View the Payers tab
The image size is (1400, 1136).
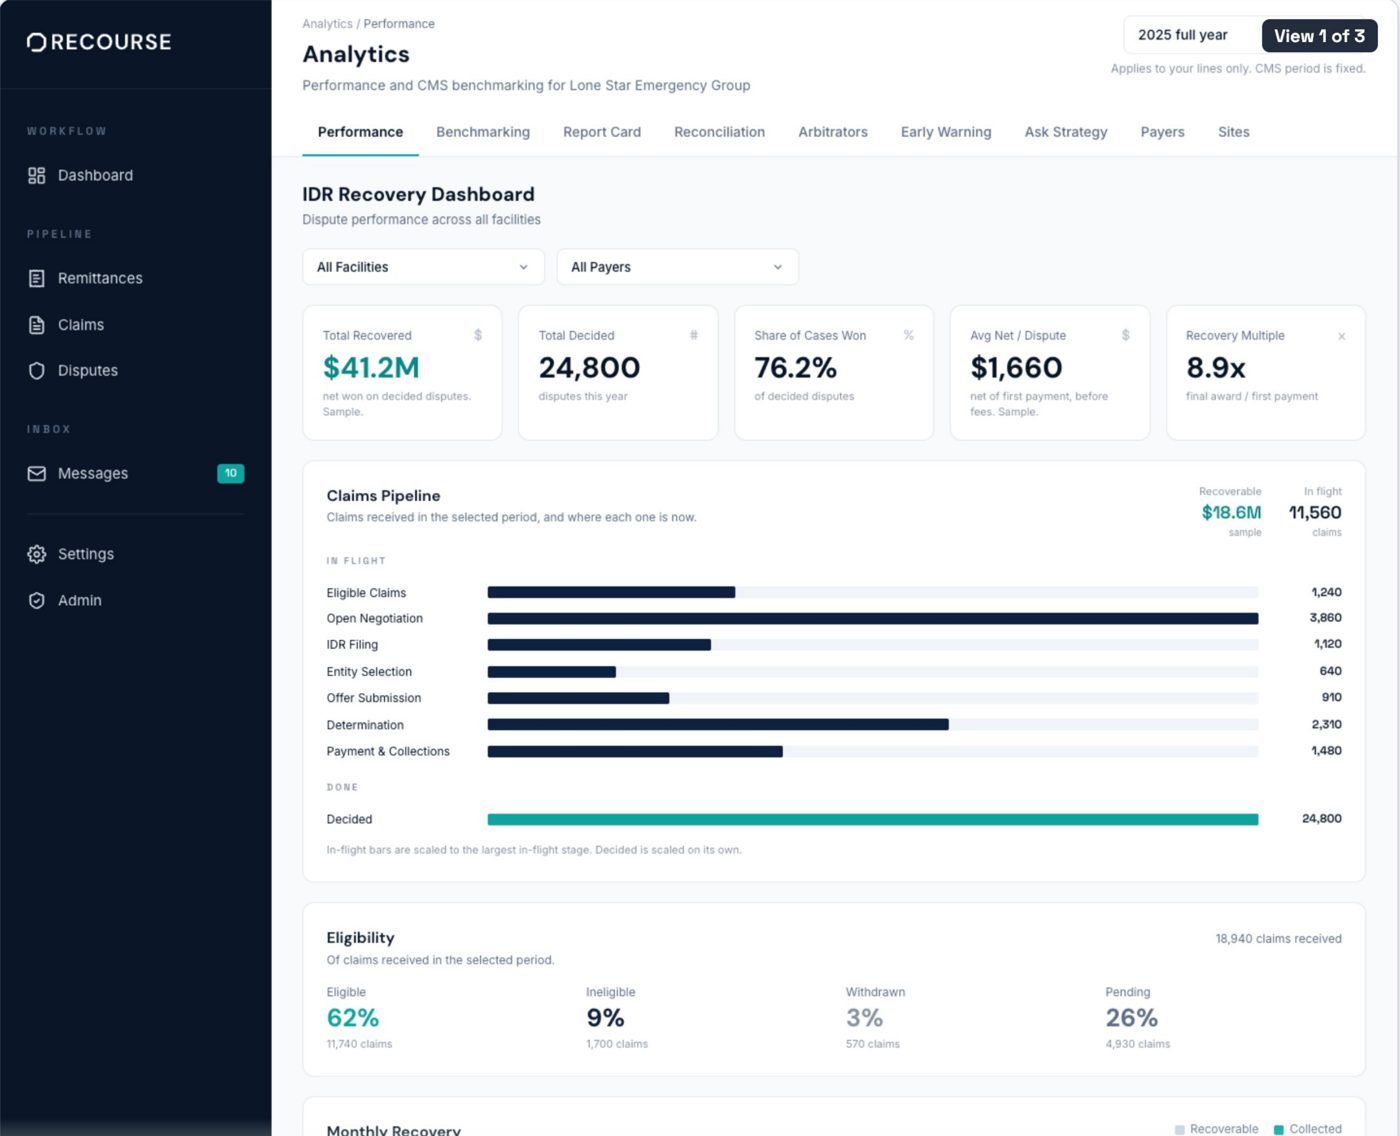coord(1163,132)
